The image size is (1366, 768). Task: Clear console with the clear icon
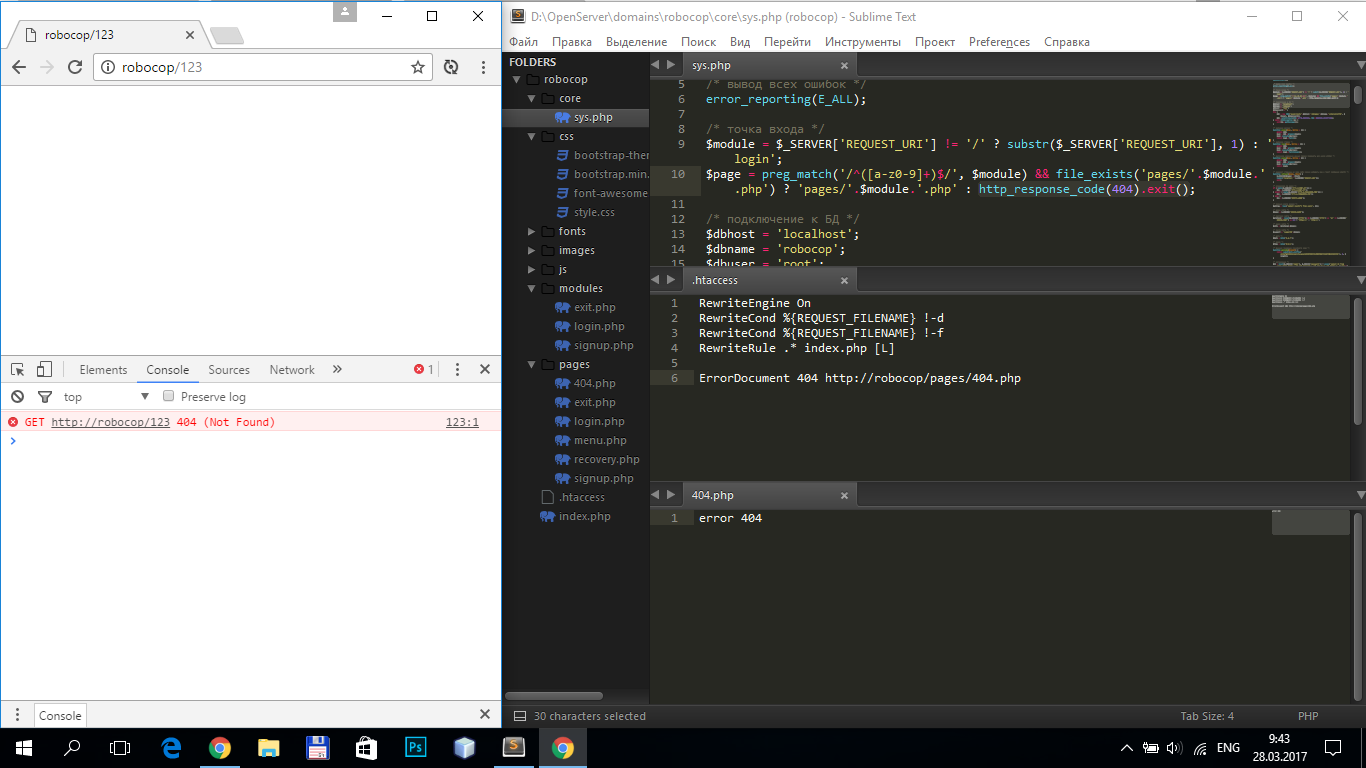[x=17, y=397]
